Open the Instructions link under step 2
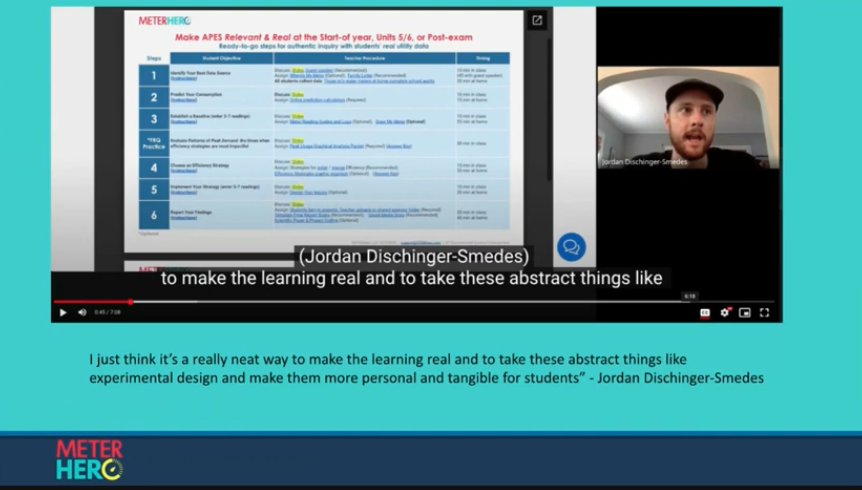 tap(184, 100)
